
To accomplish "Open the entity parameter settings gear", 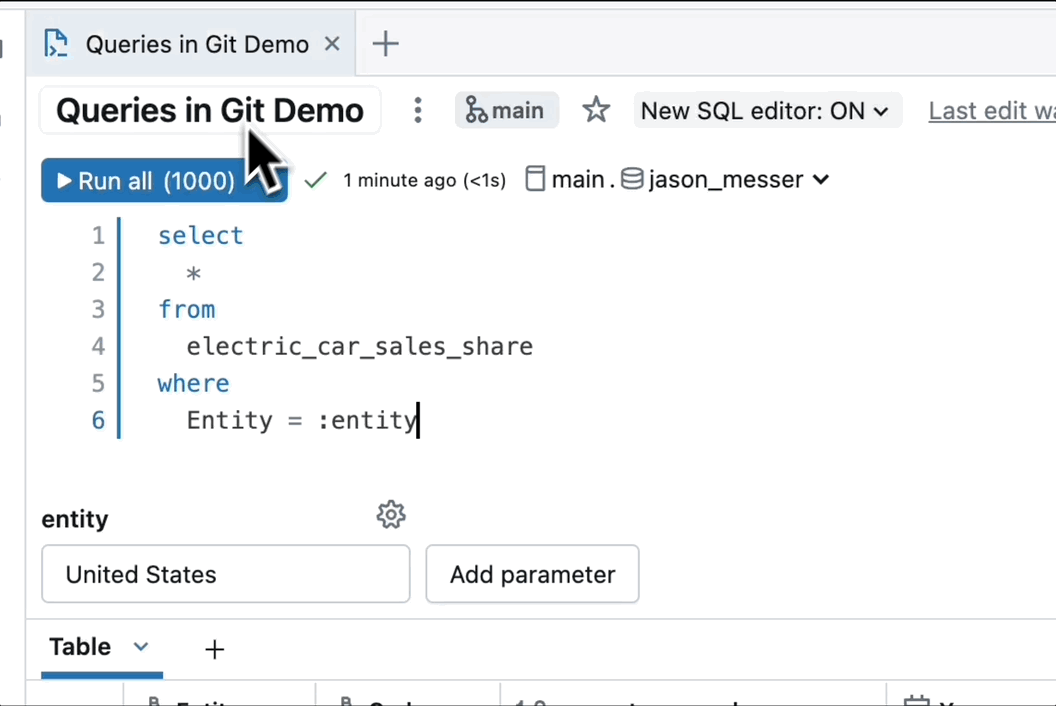I will point(391,514).
